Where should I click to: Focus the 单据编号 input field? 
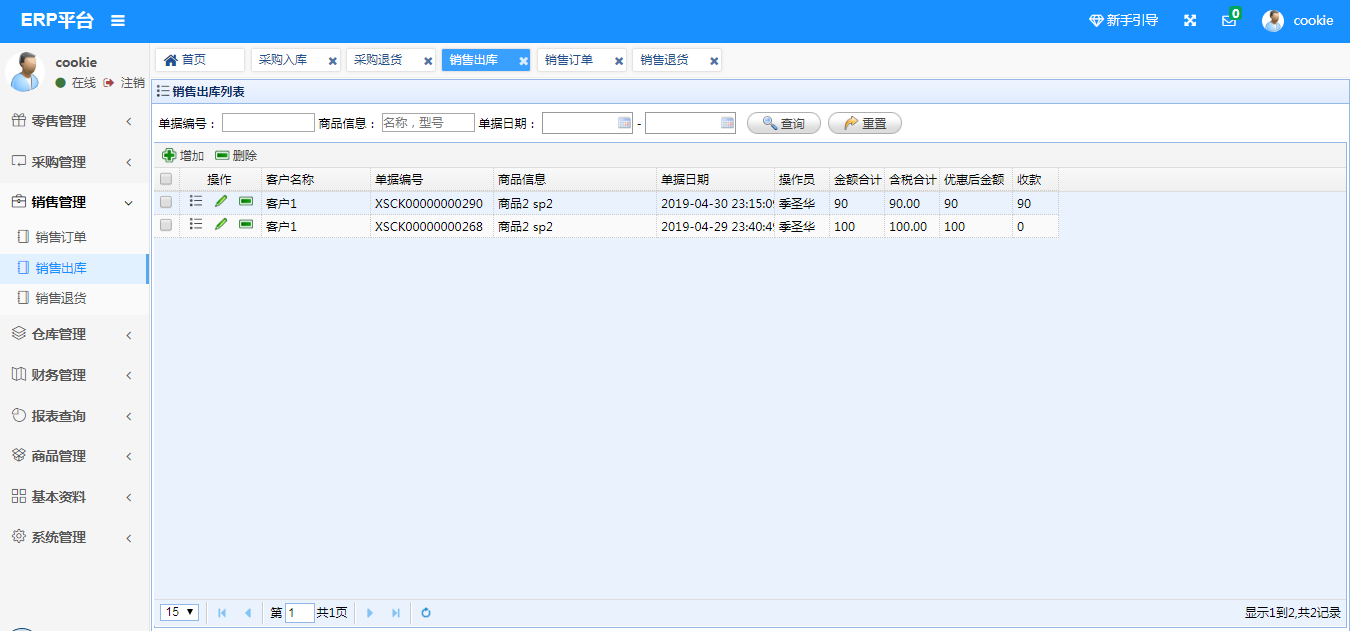(x=268, y=123)
